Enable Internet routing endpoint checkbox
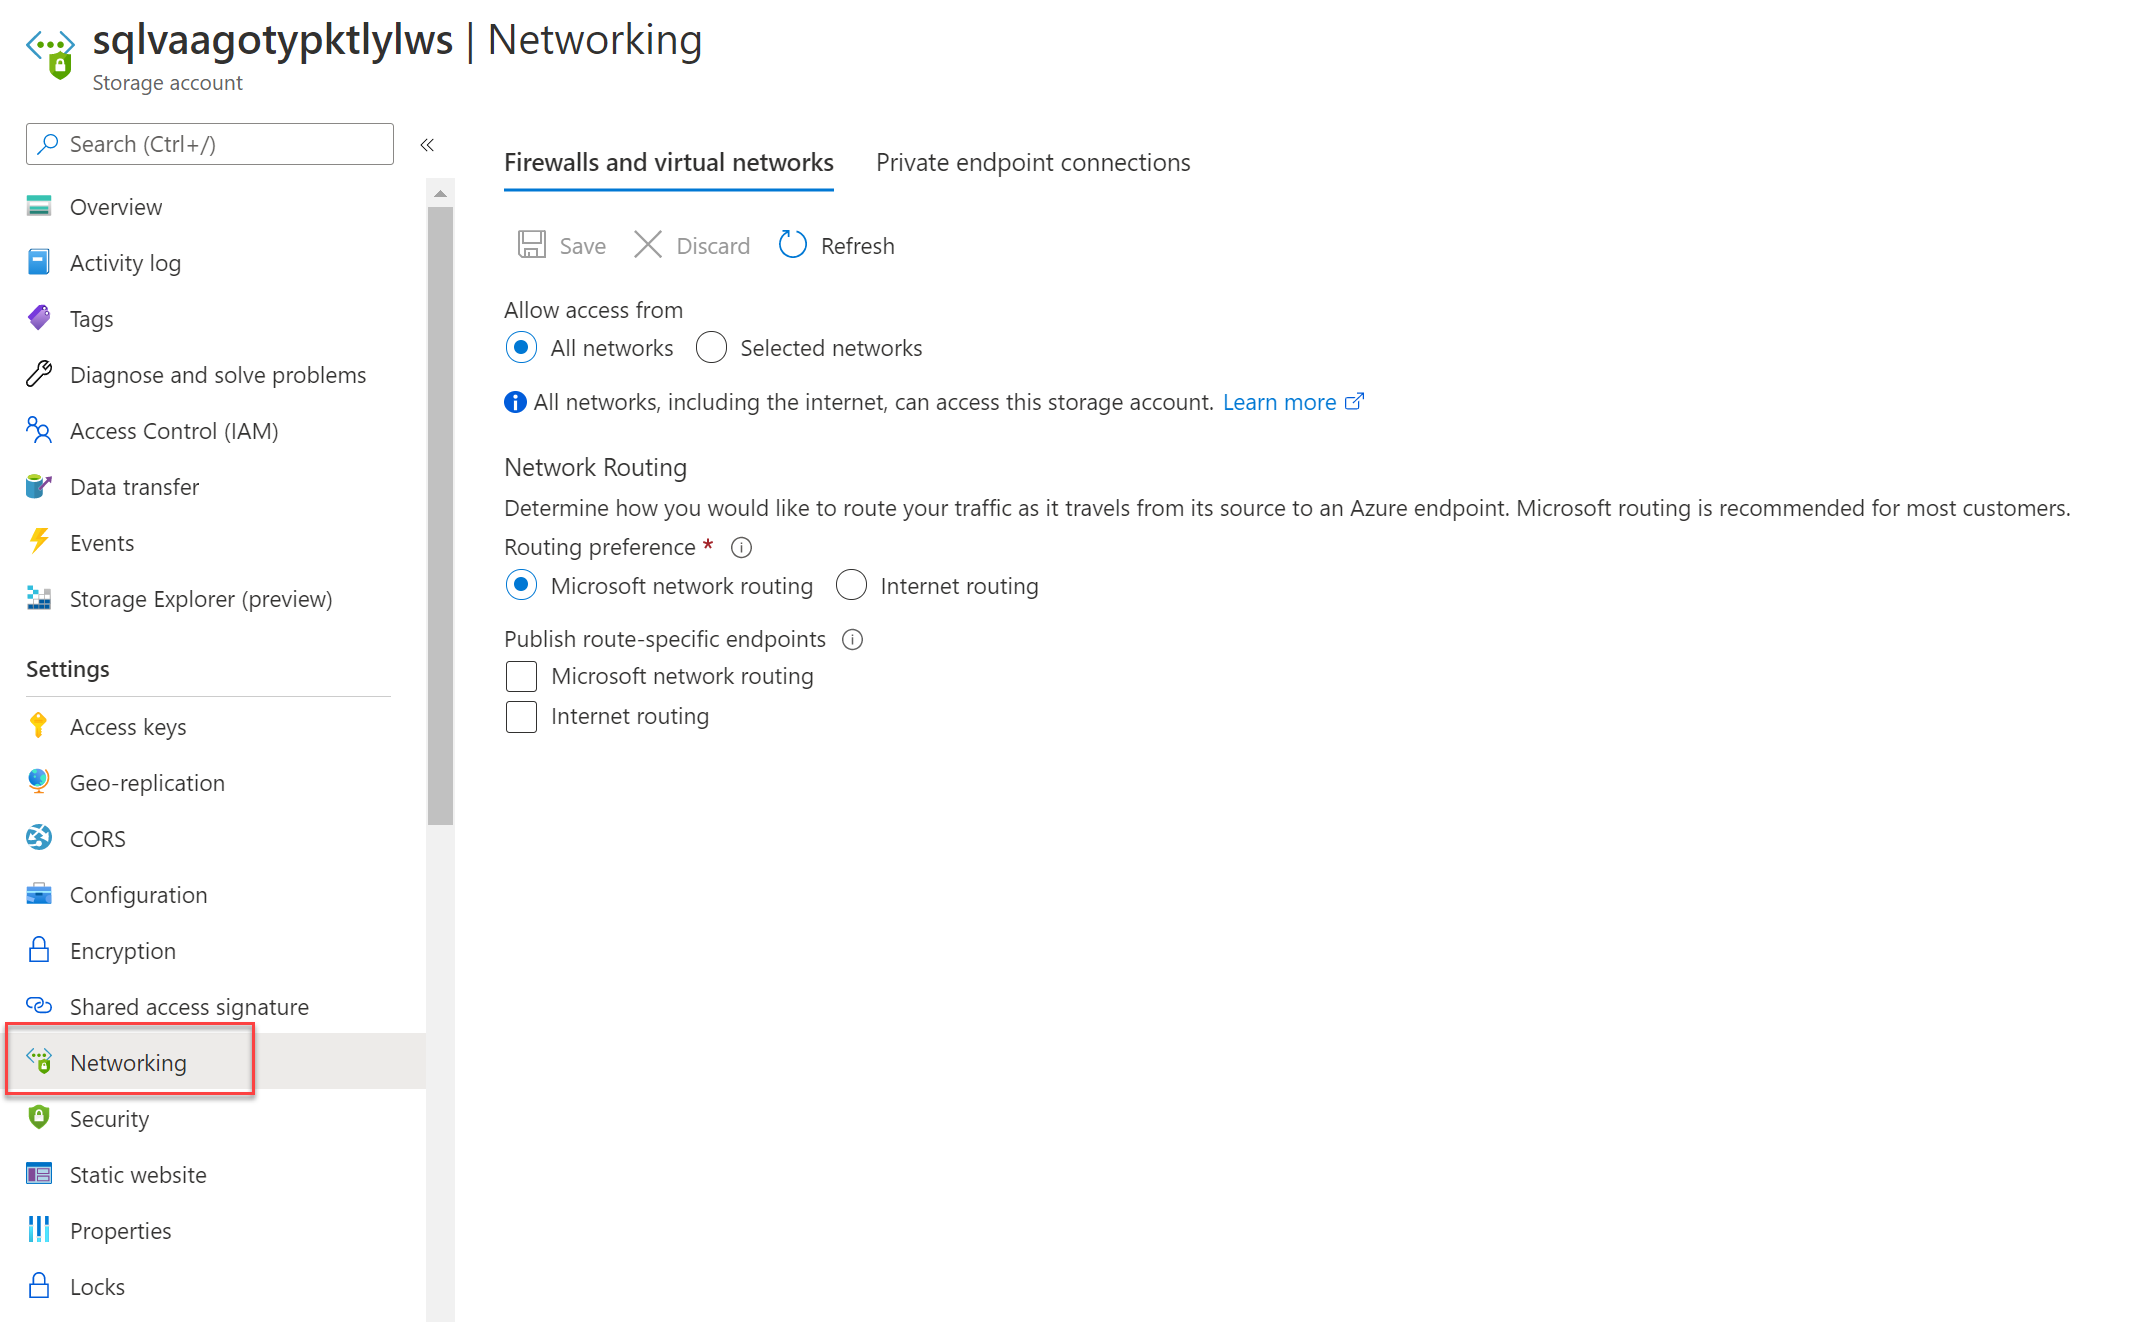Viewport: 2131px width, 1322px height. pos(521,716)
